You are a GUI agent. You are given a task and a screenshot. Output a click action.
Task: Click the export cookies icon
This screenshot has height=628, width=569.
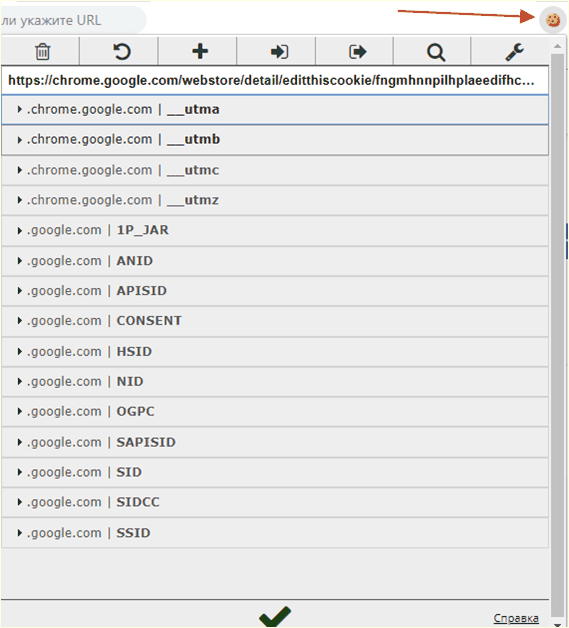point(358,52)
